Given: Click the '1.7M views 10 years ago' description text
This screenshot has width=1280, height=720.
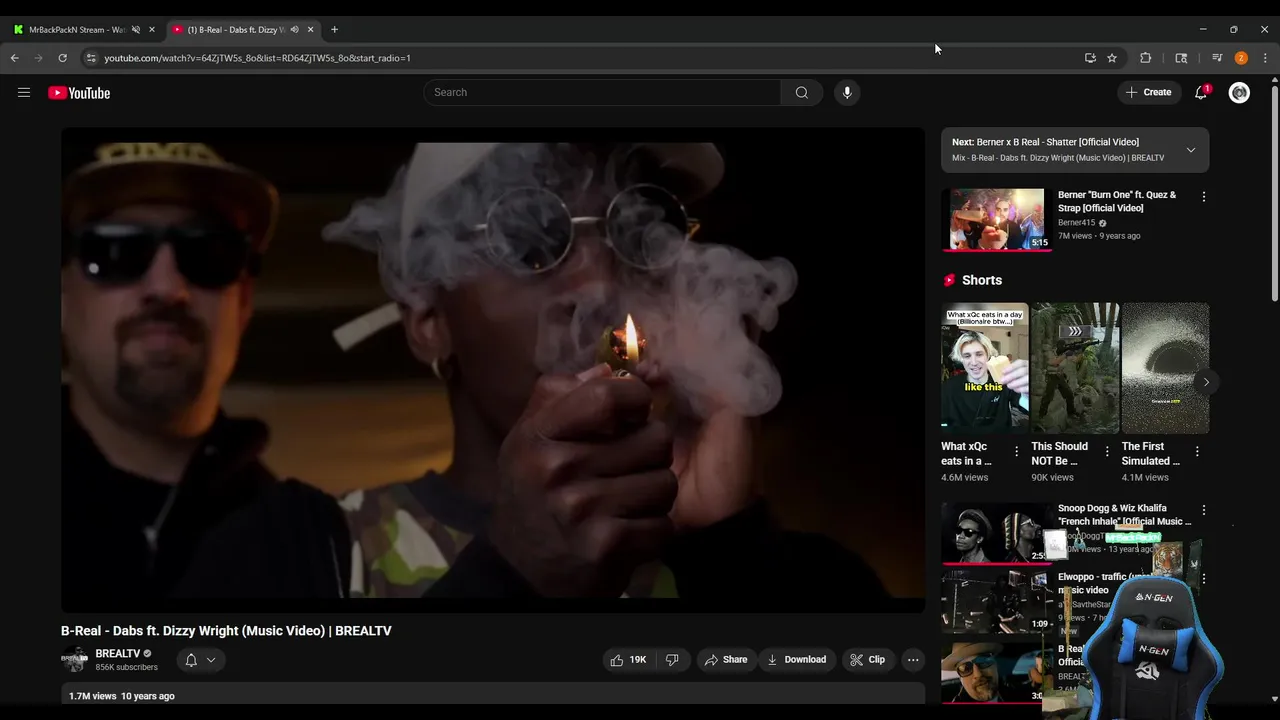Looking at the screenshot, I should coord(121,696).
